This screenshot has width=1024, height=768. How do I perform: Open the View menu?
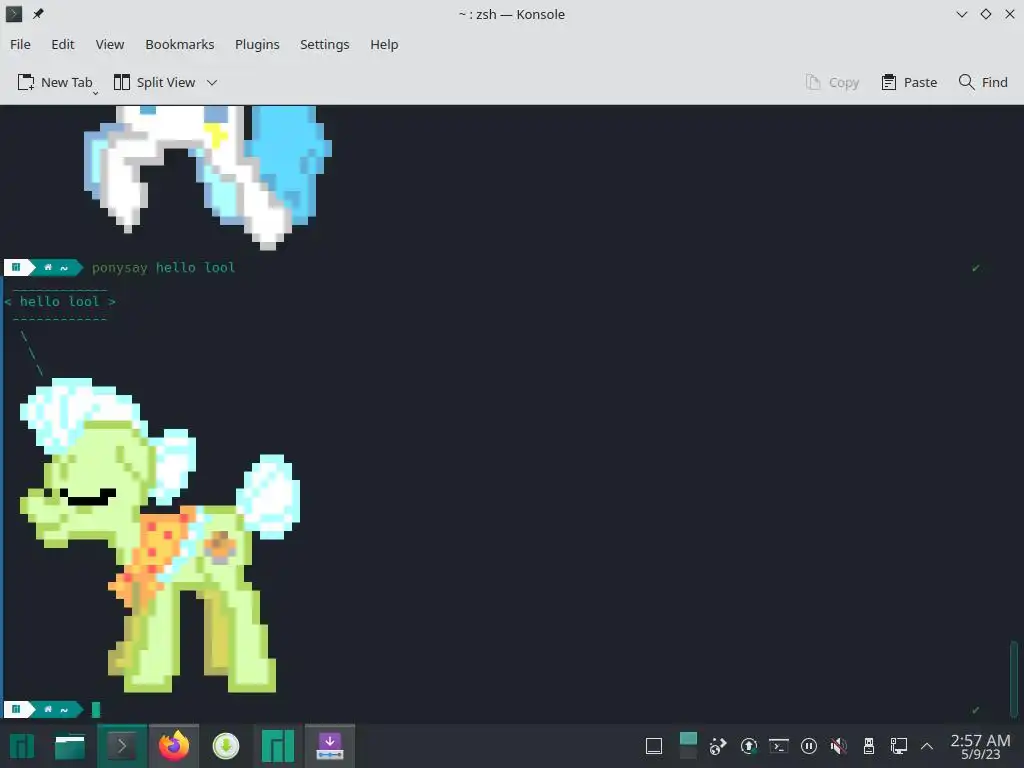110,44
